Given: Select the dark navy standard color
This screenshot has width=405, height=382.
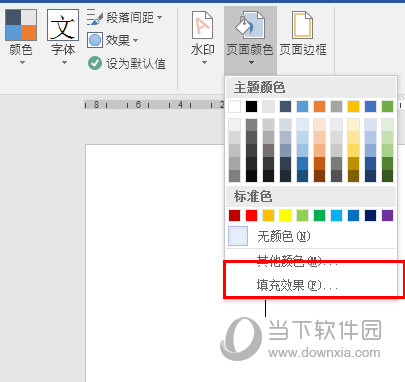Looking at the screenshot, I should 370,215.
